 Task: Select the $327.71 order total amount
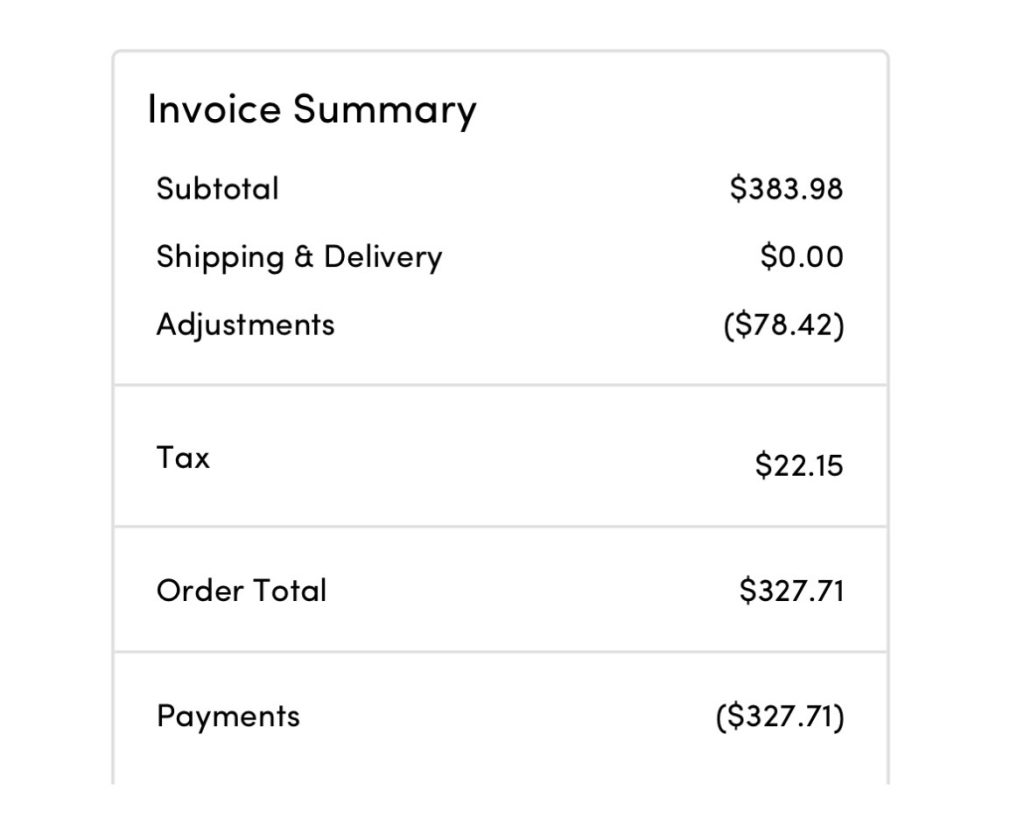791,590
